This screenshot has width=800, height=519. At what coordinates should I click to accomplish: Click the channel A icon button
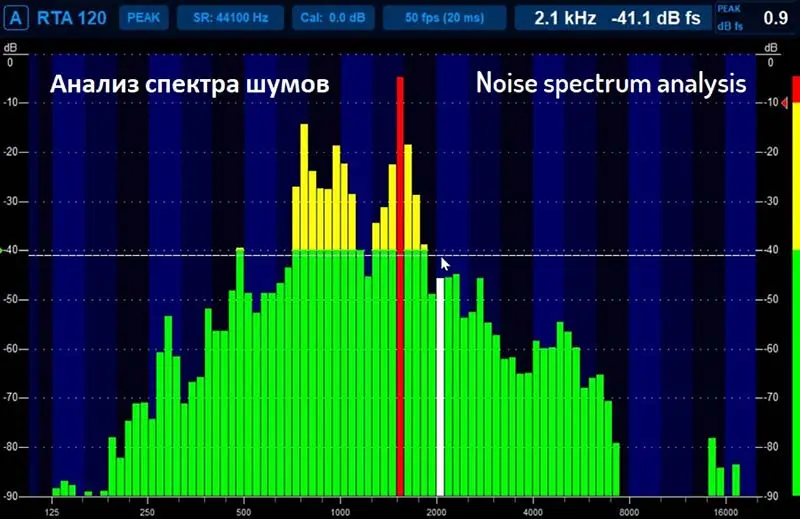coord(16,18)
